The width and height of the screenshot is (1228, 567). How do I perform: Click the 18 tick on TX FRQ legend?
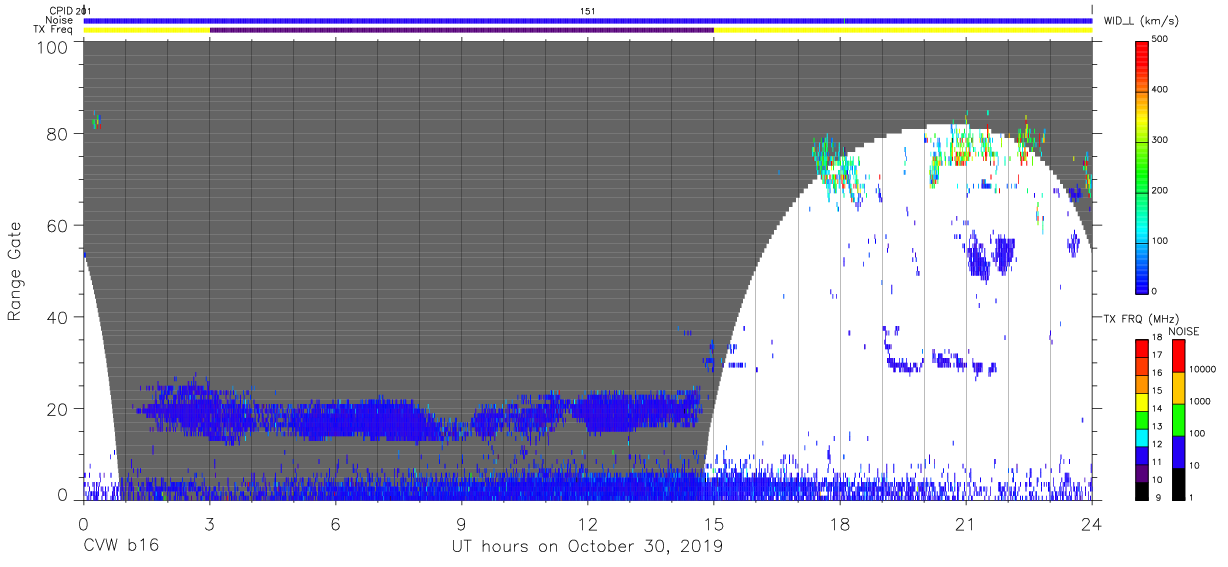pos(1158,339)
